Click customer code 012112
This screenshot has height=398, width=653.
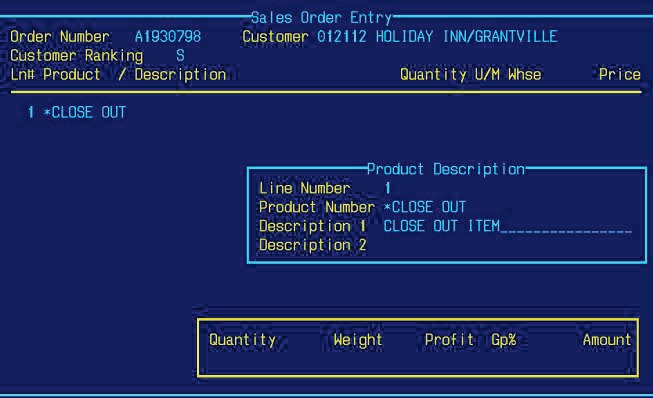tap(341, 37)
